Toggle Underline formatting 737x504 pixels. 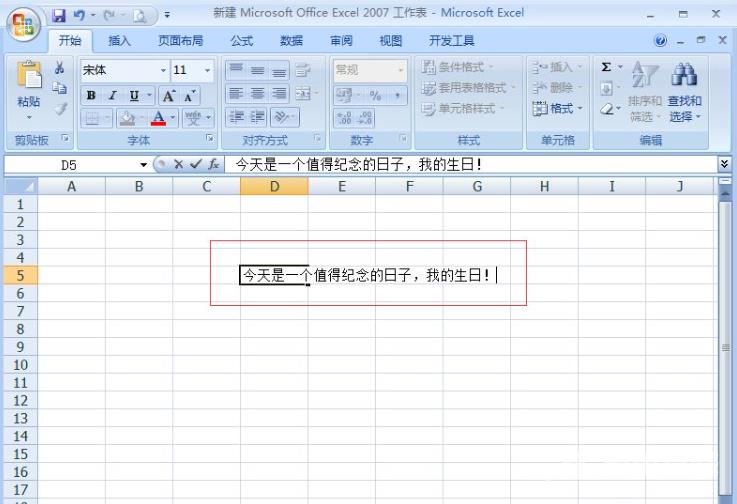tap(133, 96)
